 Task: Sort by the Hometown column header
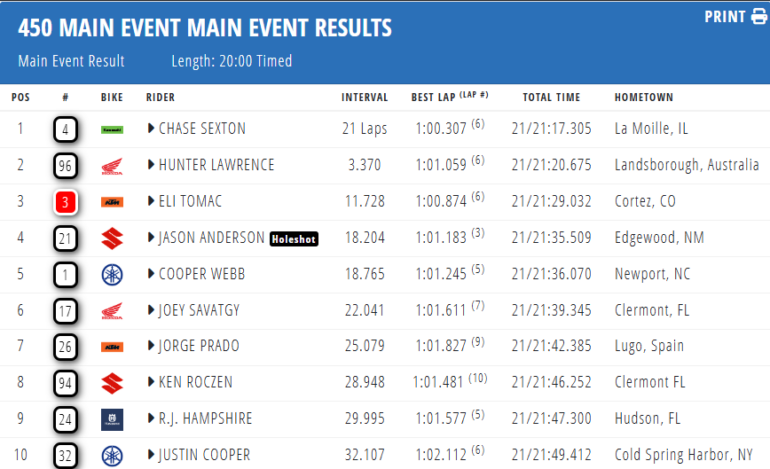[x=643, y=98]
